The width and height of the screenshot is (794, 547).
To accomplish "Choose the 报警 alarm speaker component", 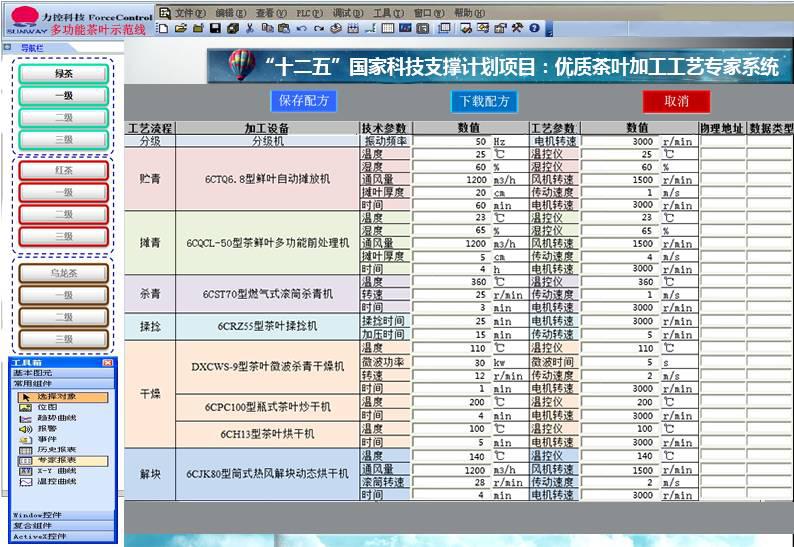I will click(46, 428).
